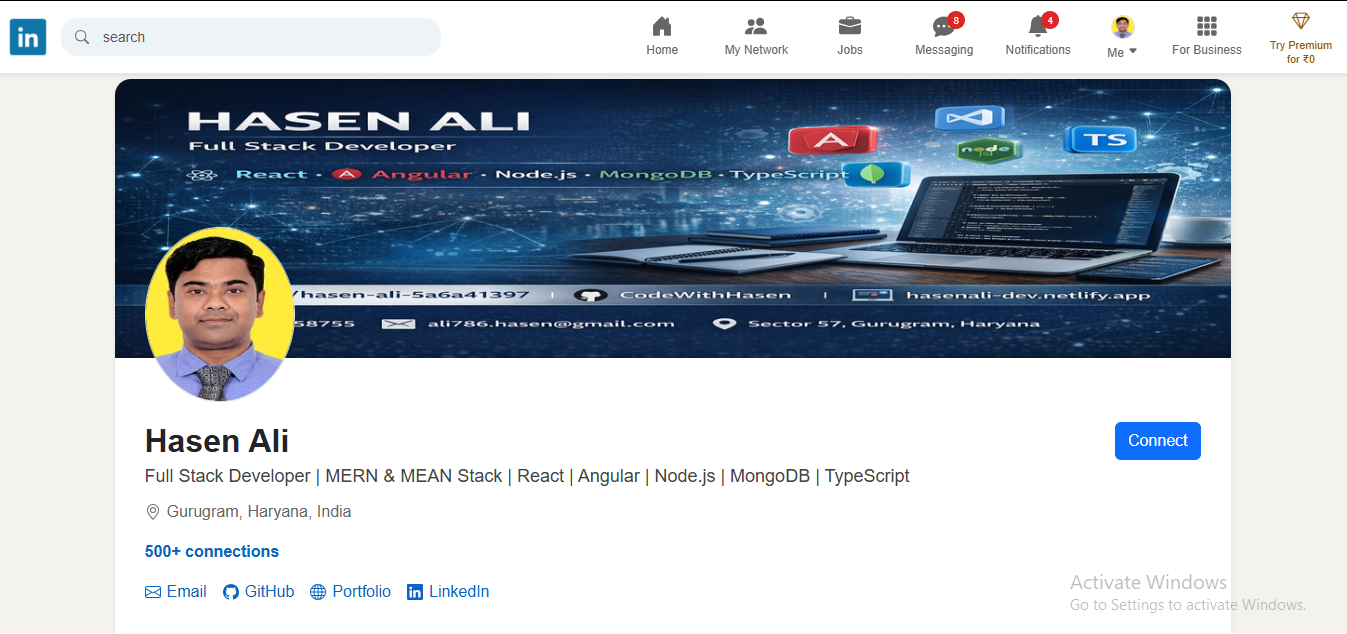Open Hasen Ali's profile photo

click(220, 315)
